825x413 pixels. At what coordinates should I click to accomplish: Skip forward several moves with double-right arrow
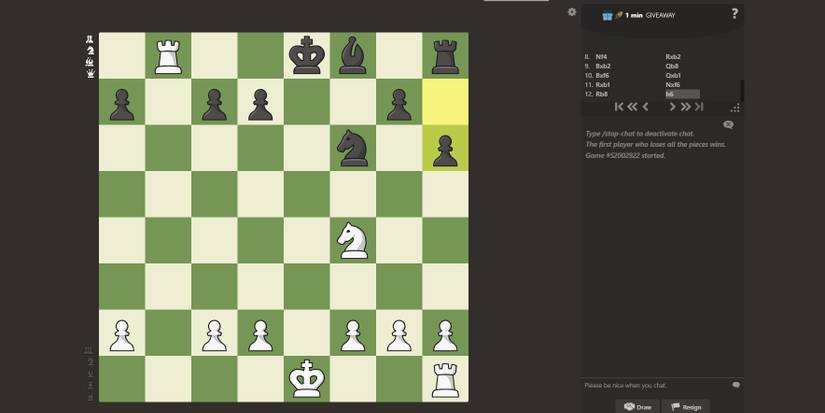(685, 107)
